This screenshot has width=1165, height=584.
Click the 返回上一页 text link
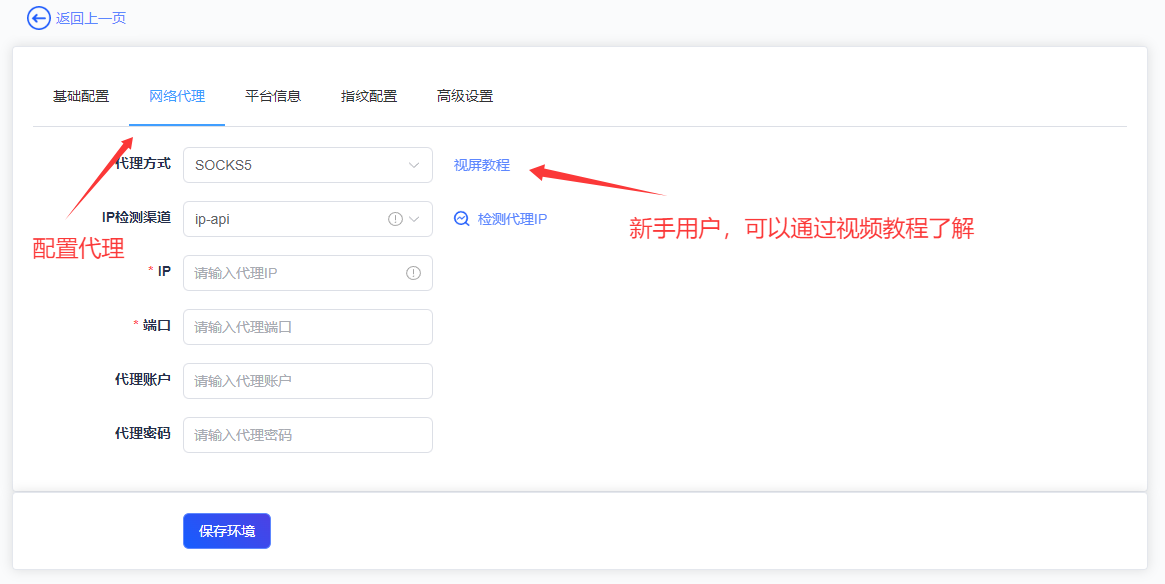pyautogui.click(x=91, y=18)
